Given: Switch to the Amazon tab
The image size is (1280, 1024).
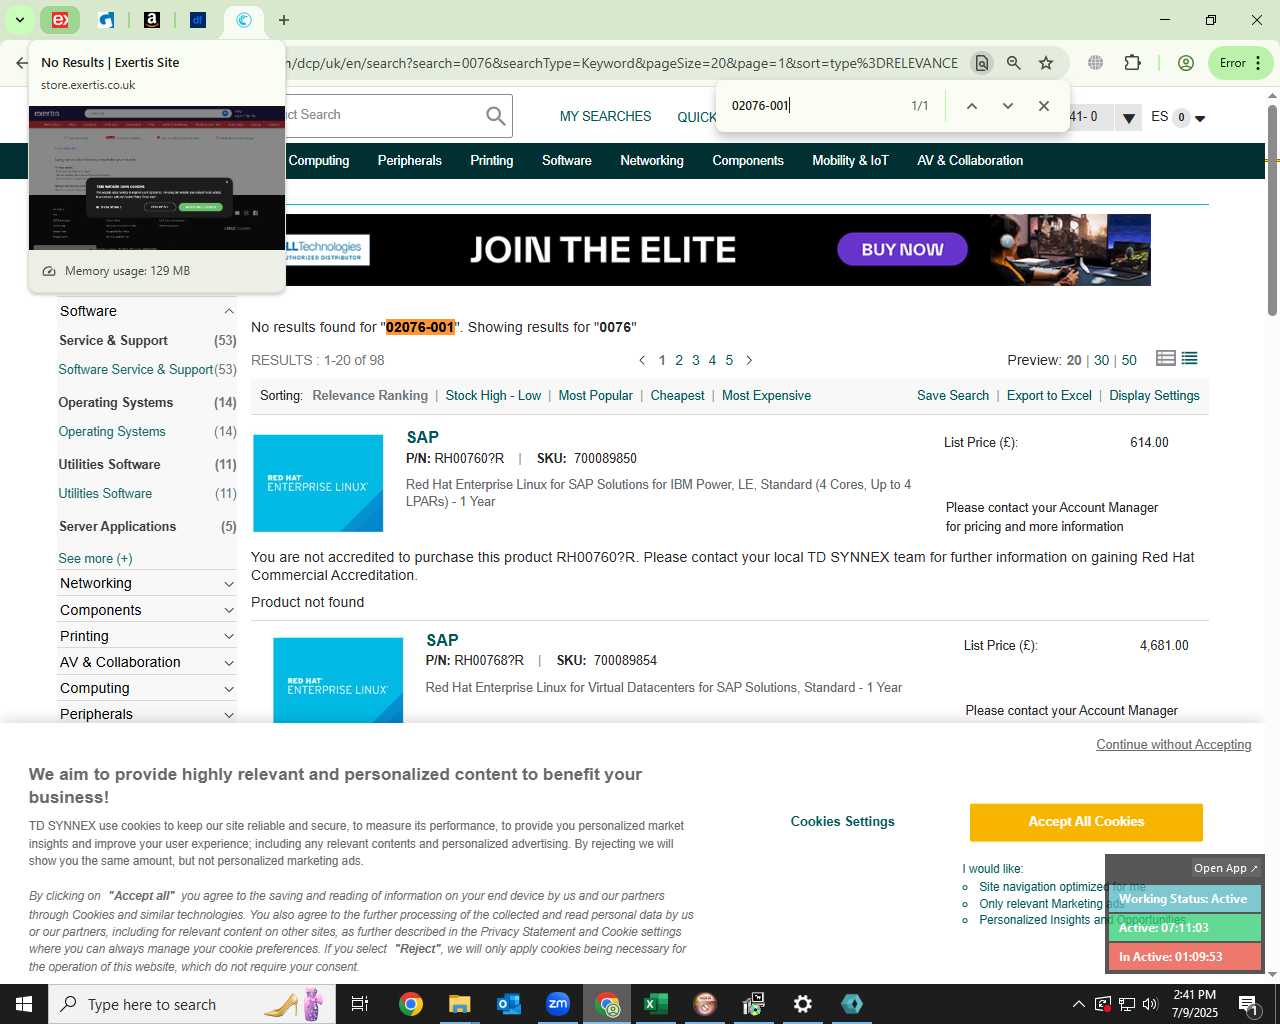Looking at the screenshot, I should [152, 20].
